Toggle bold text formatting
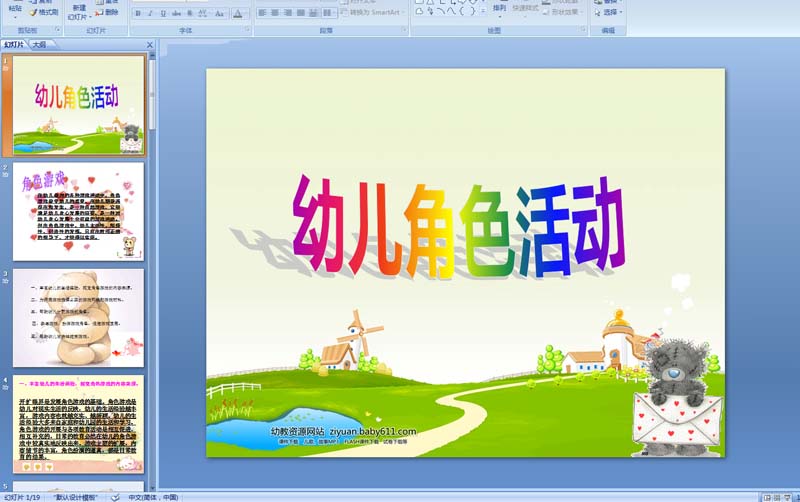 [x=138, y=15]
